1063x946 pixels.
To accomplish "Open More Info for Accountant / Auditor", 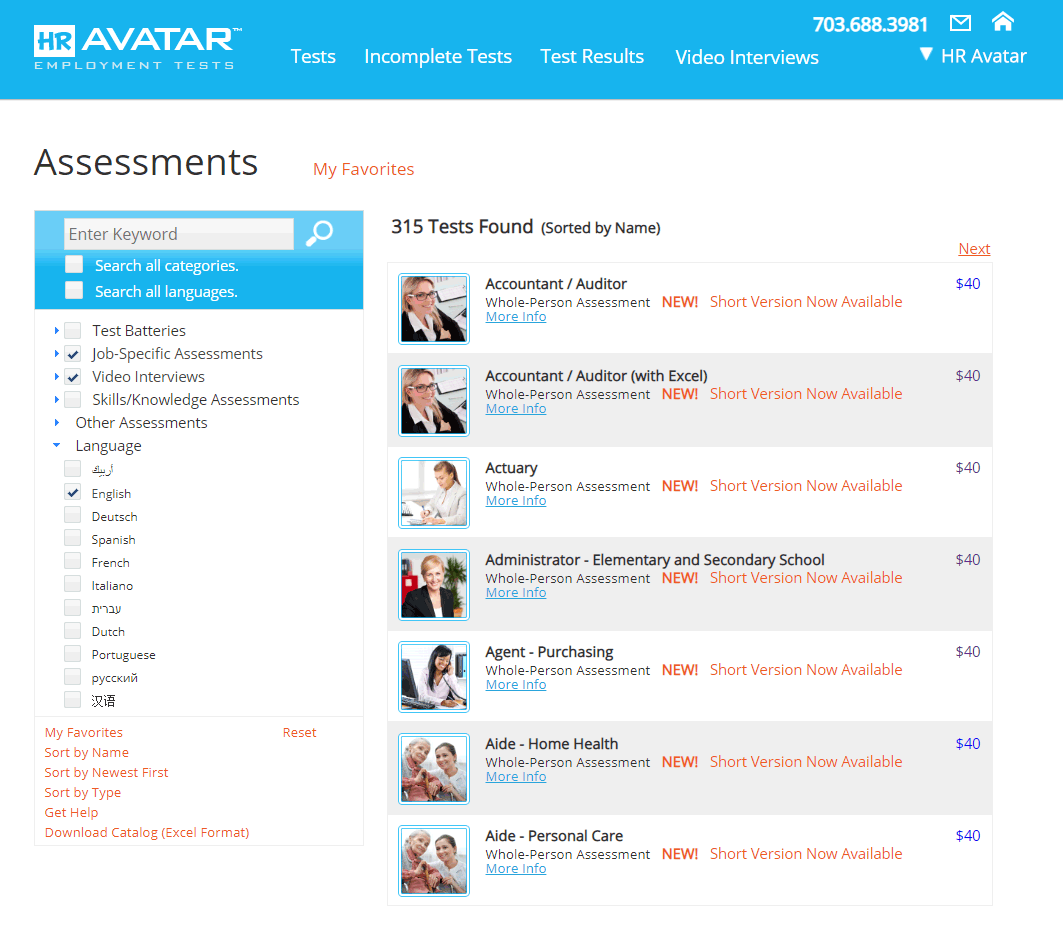I will [516, 317].
